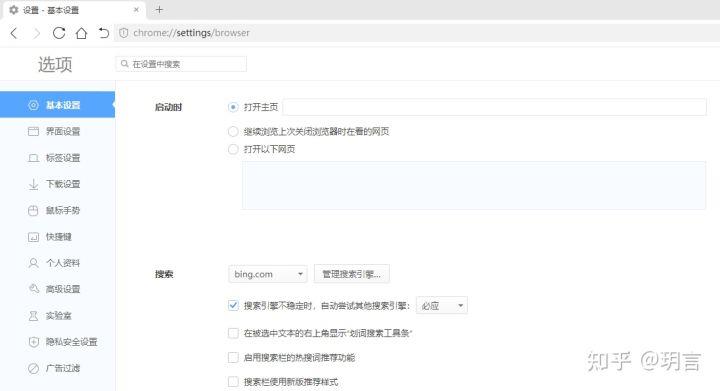
Task: Enable 启用搜索栏的热搜词推荐功能 checkbox
Action: 233,357
